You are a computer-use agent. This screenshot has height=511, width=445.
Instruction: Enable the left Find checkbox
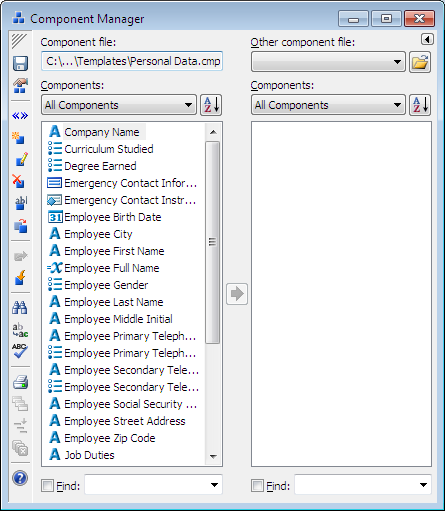coord(47,485)
